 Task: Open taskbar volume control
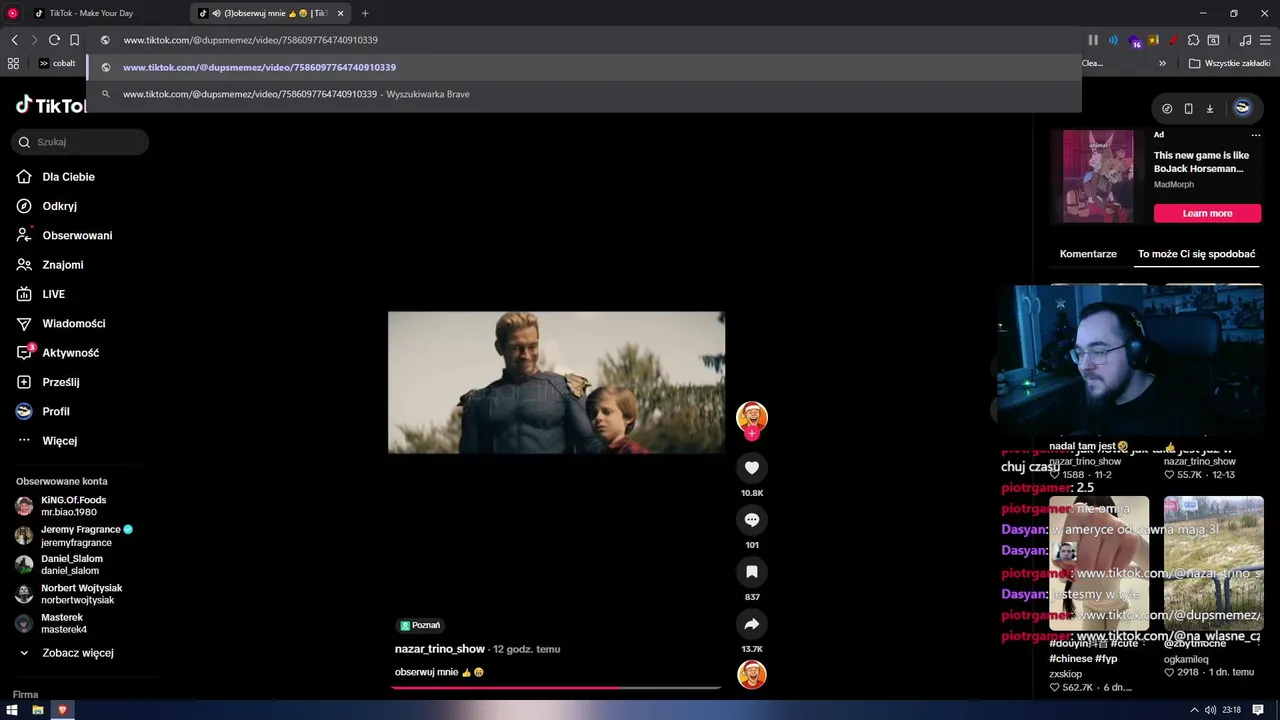point(1210,710)
